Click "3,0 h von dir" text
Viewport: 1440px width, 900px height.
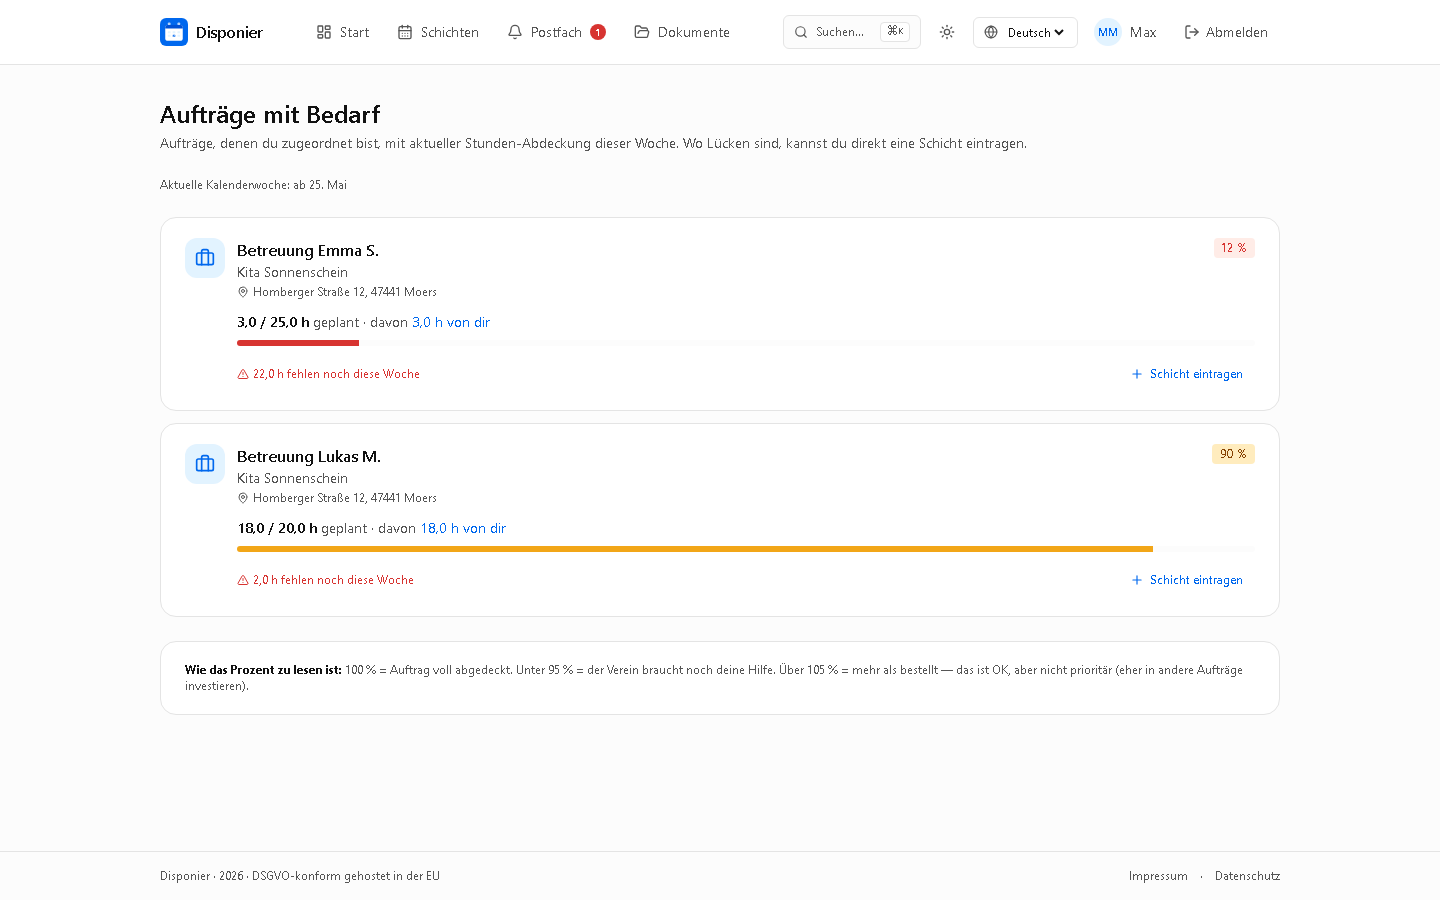[451, 322]
